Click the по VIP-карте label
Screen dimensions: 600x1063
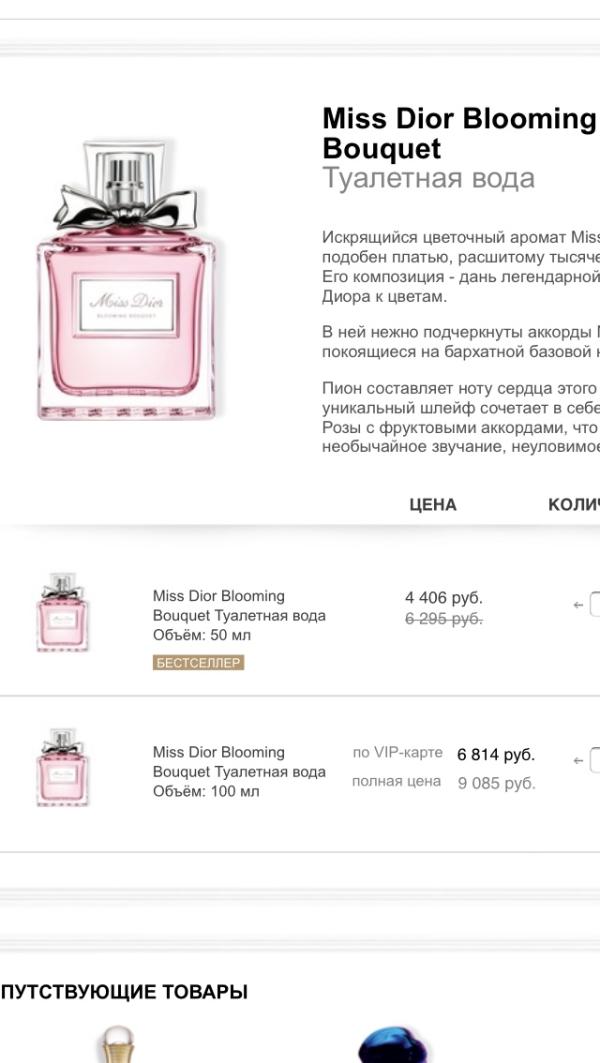[397, 752]
